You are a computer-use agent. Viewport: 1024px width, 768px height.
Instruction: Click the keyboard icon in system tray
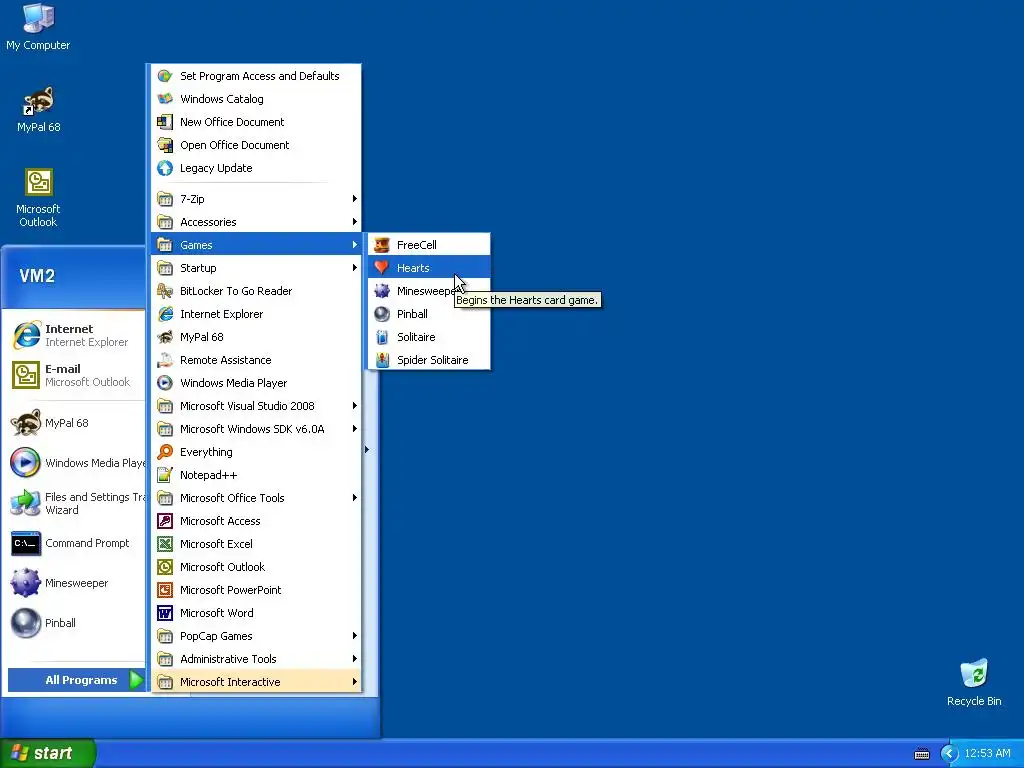click(921, 754)
